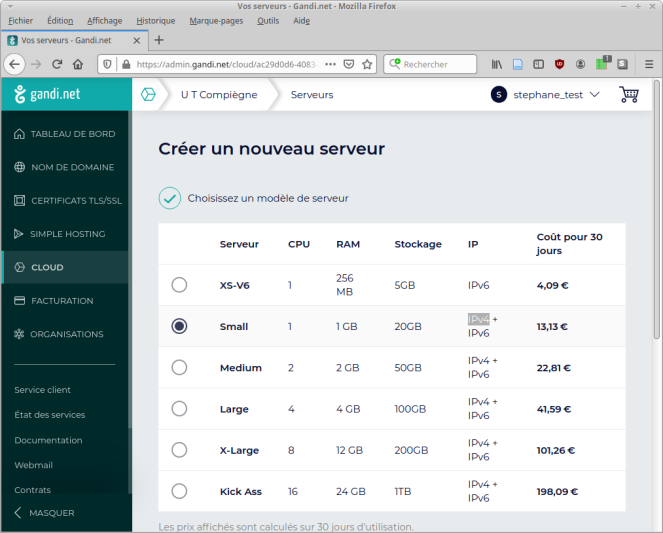The height and width of the screenshot is (533, 663).
Task: Open a new browser tab
Action: (x=159, y=40)
